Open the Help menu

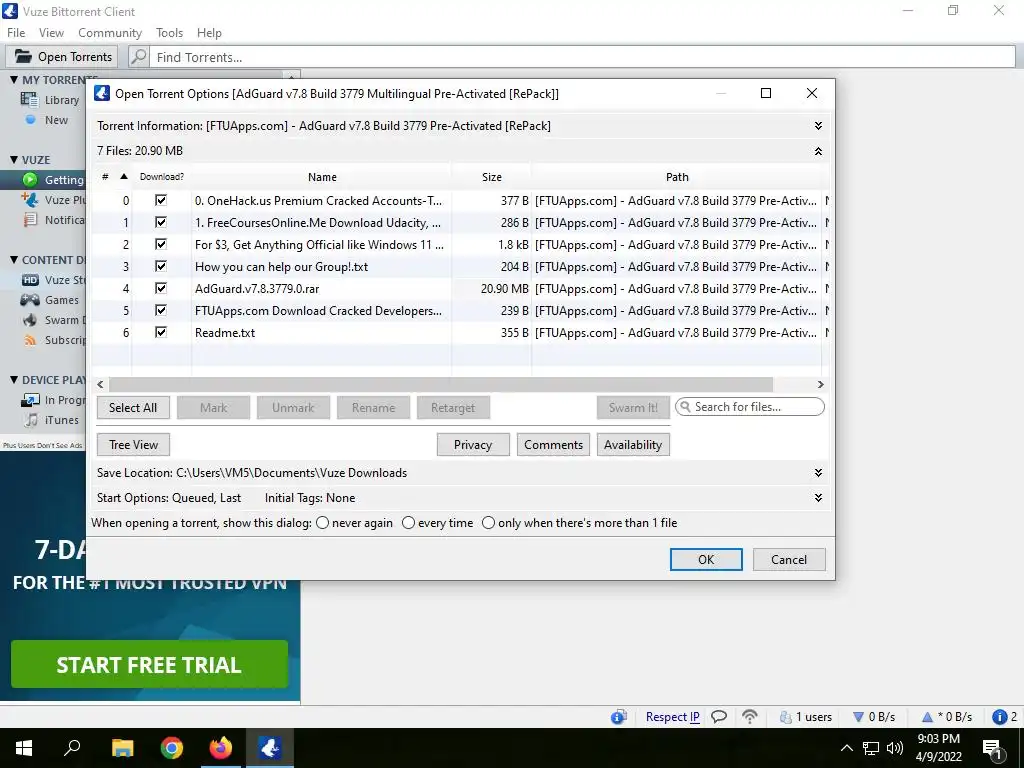click(209, 33)
